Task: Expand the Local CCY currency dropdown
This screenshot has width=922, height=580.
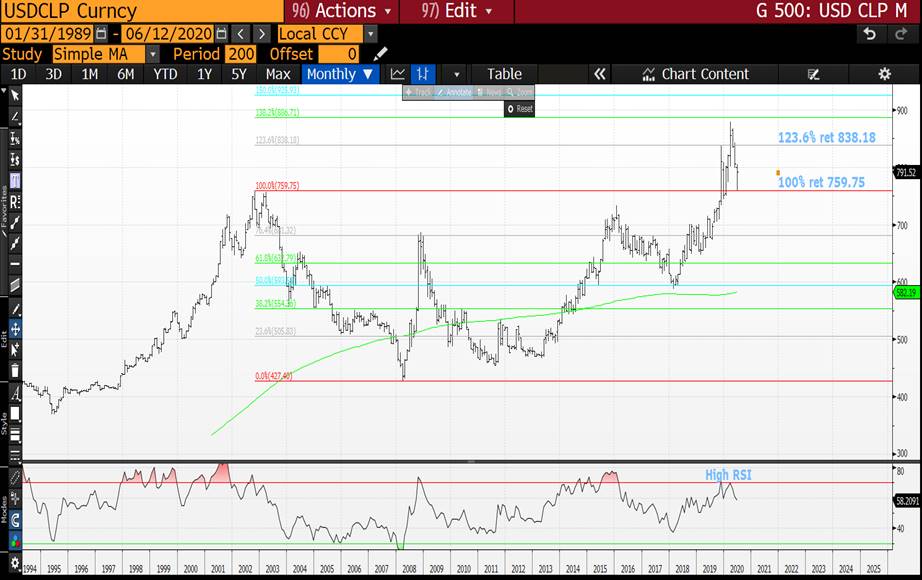Action: point(370,34)
